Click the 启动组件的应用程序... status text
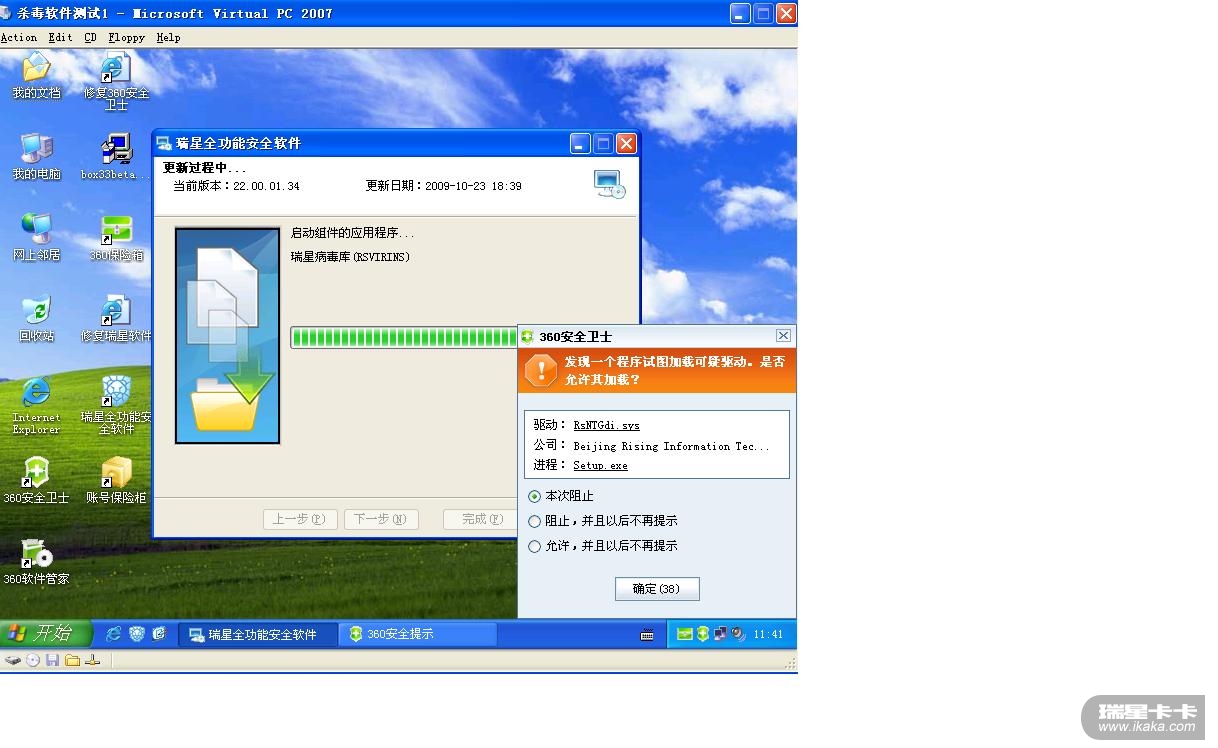This screenshot has width=1218, height=748. [x=352, y=233]
